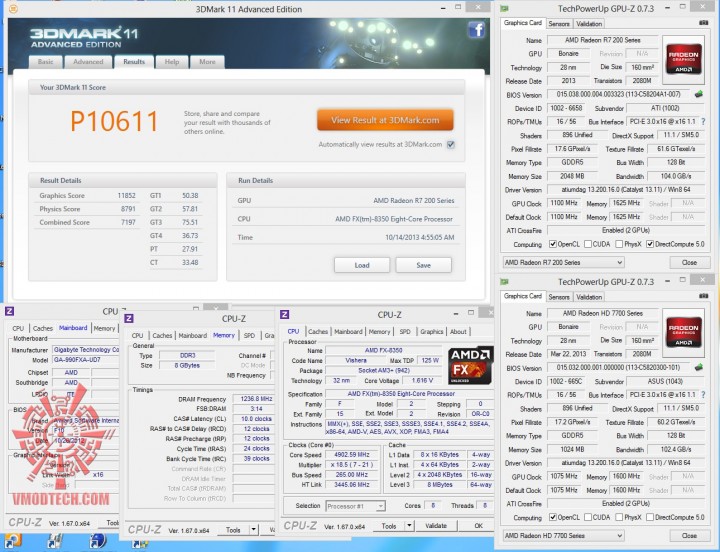The width and height of the screenshot is (720, 552).
Task: Click Bus Interface question mark in top GPU-Z
Action: pos(703,122)
